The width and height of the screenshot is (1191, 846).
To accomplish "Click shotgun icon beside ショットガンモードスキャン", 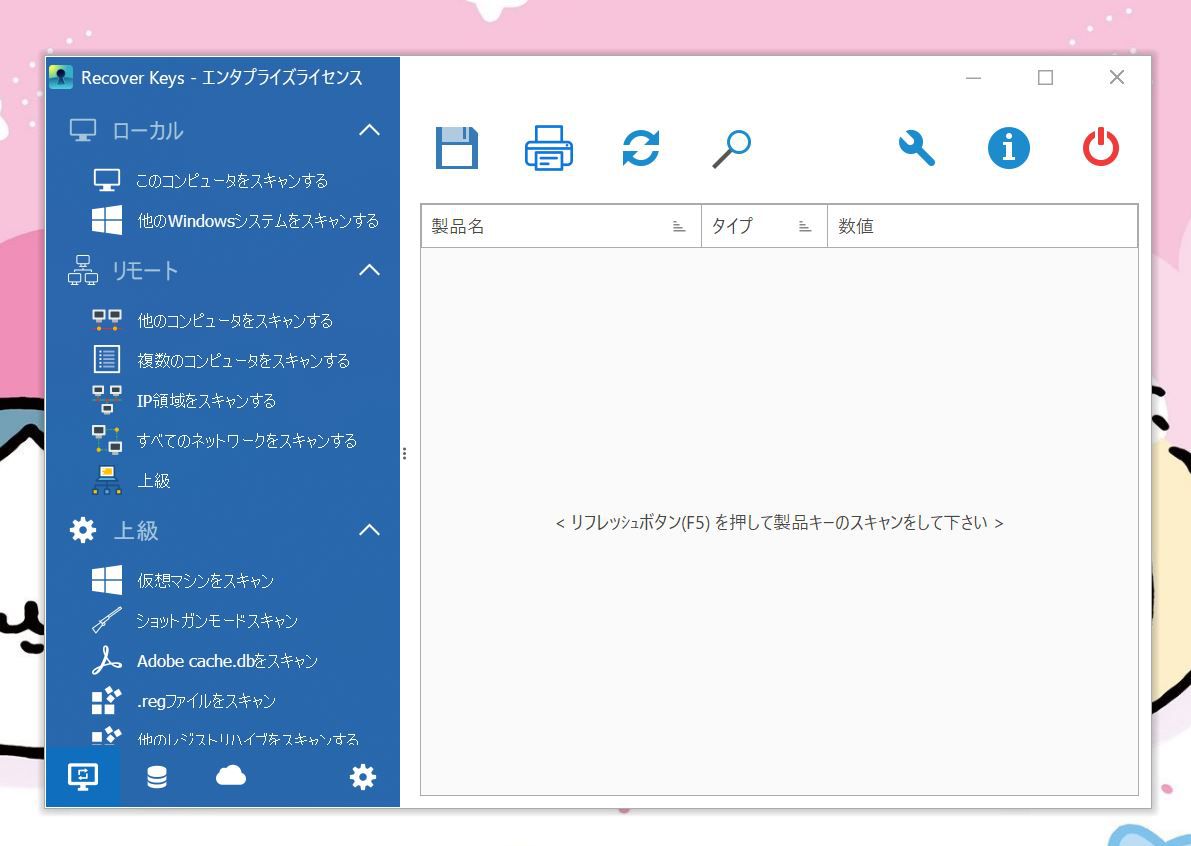I will [106, 620].
